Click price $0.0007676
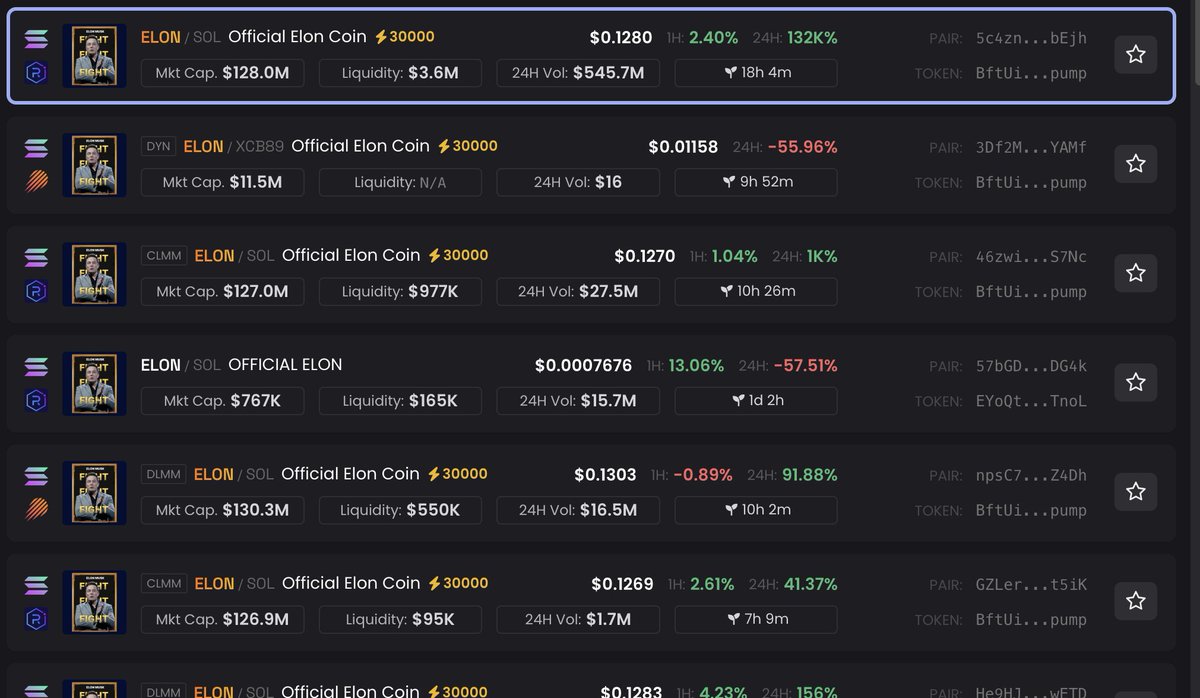The width and height of the screenshot is (1200, 698). (583, 366)
